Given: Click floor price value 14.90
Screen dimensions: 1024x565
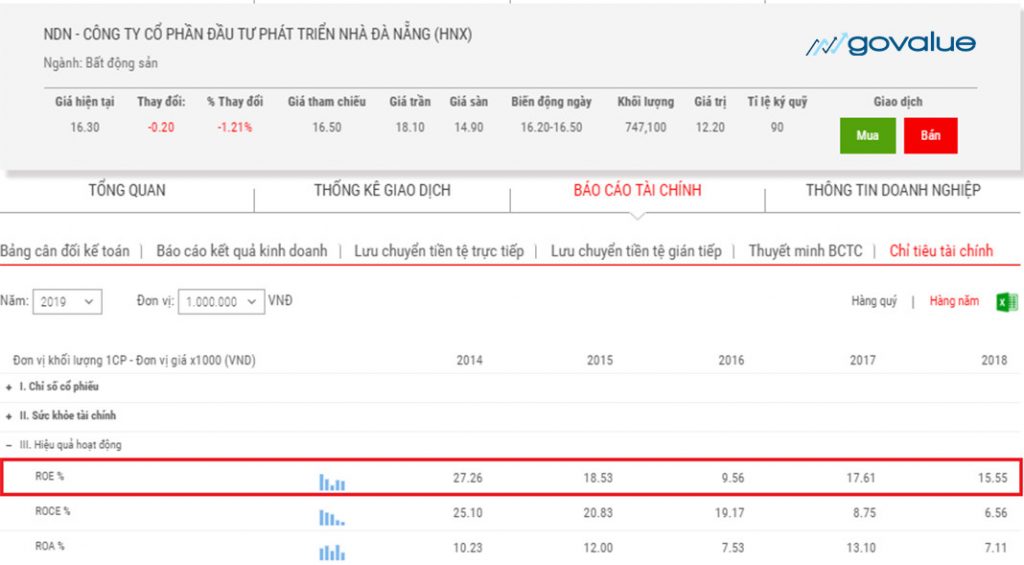Looking at the screenshot, I should pos(469,127).
